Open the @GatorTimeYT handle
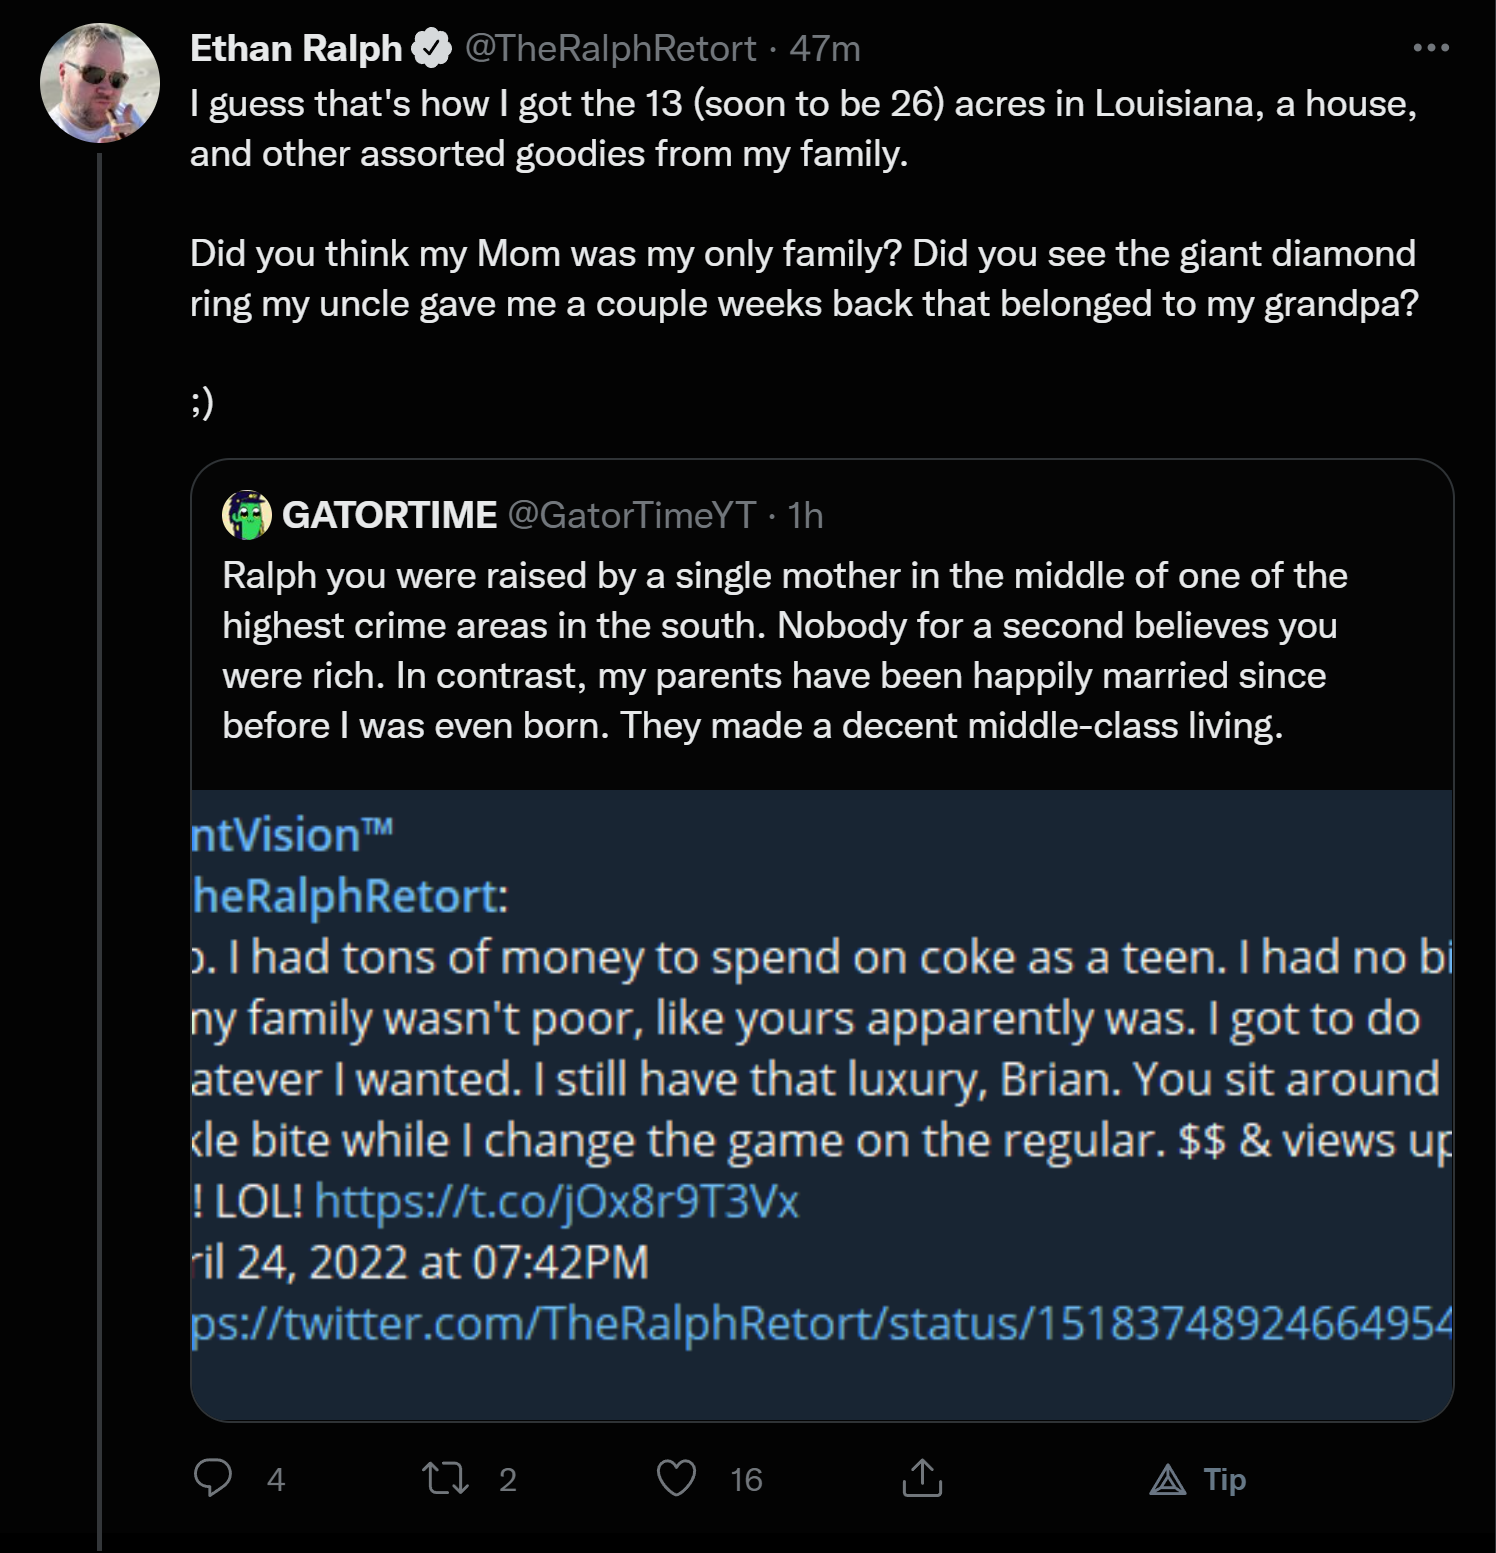 pyautogui.click(x=632, y=515)
